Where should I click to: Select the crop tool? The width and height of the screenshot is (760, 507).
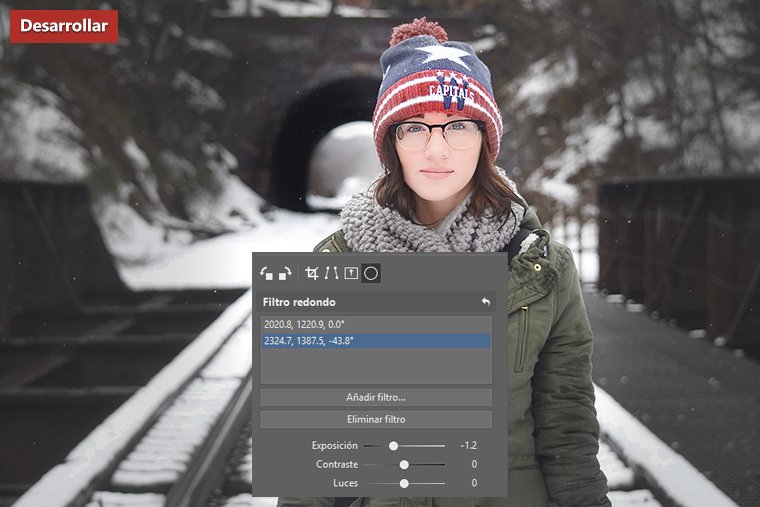pos(312,273)
